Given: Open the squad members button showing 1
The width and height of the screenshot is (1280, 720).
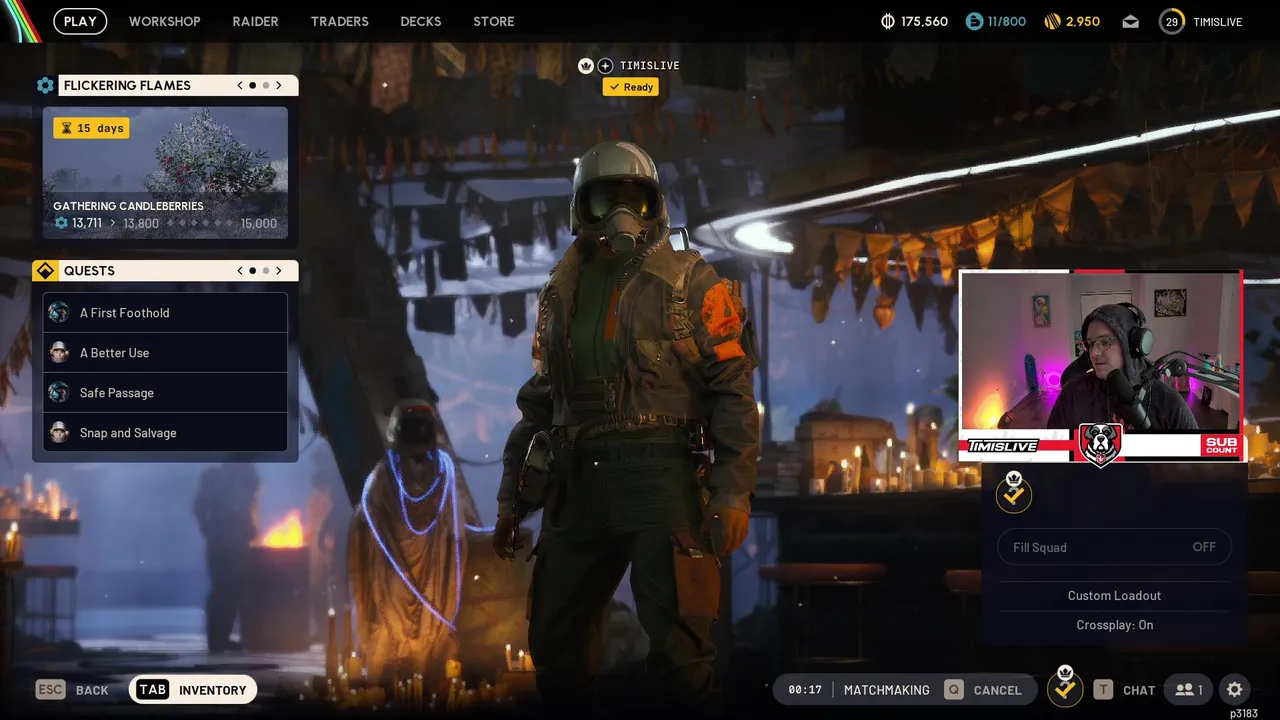Looking at the screenshot, I should coord(1189,690).
